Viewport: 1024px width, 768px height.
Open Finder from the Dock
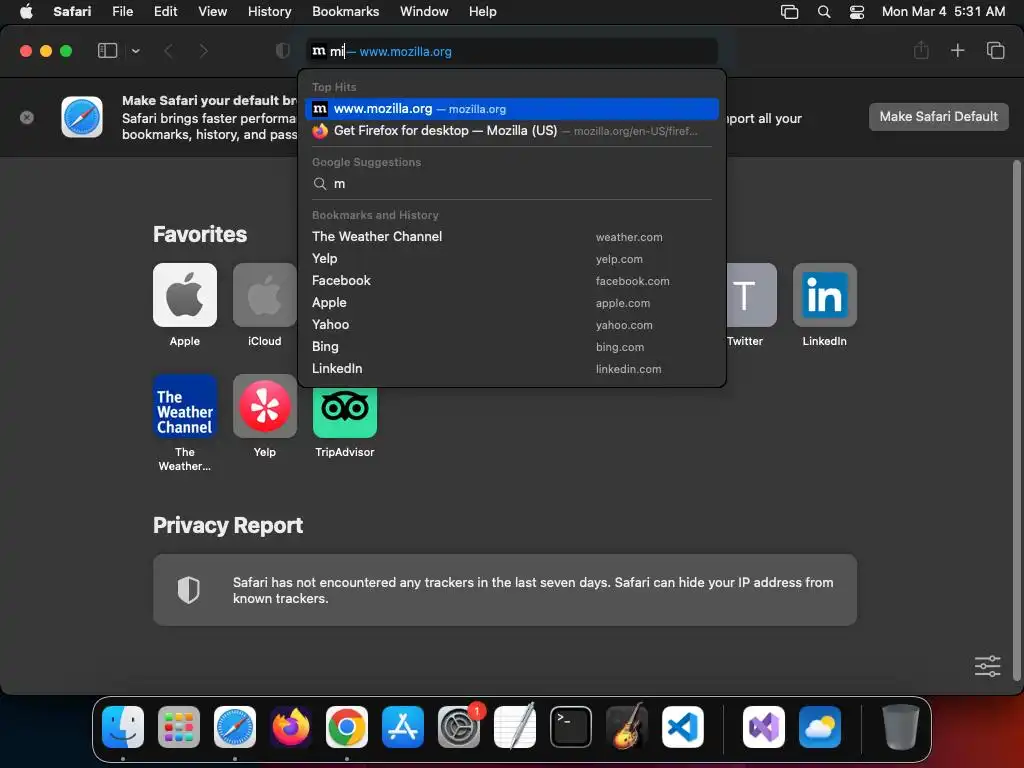pyautogui.click(x=123, y=726)
